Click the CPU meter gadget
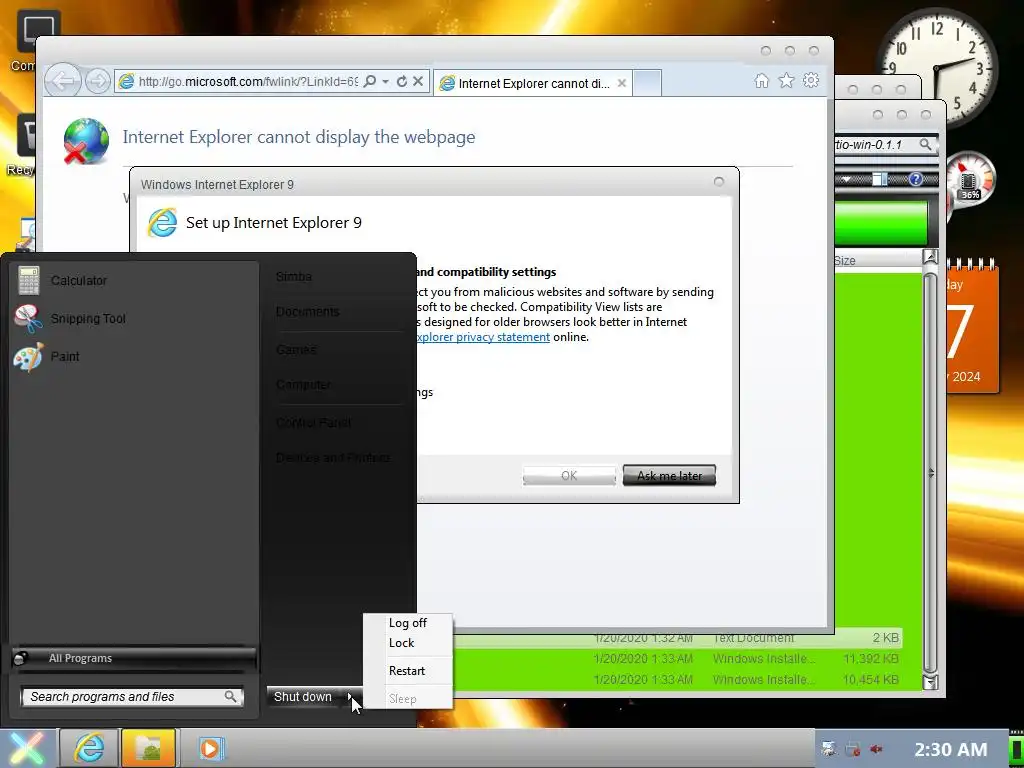Viewport: 1024px width, 768px height. (970, 179)
